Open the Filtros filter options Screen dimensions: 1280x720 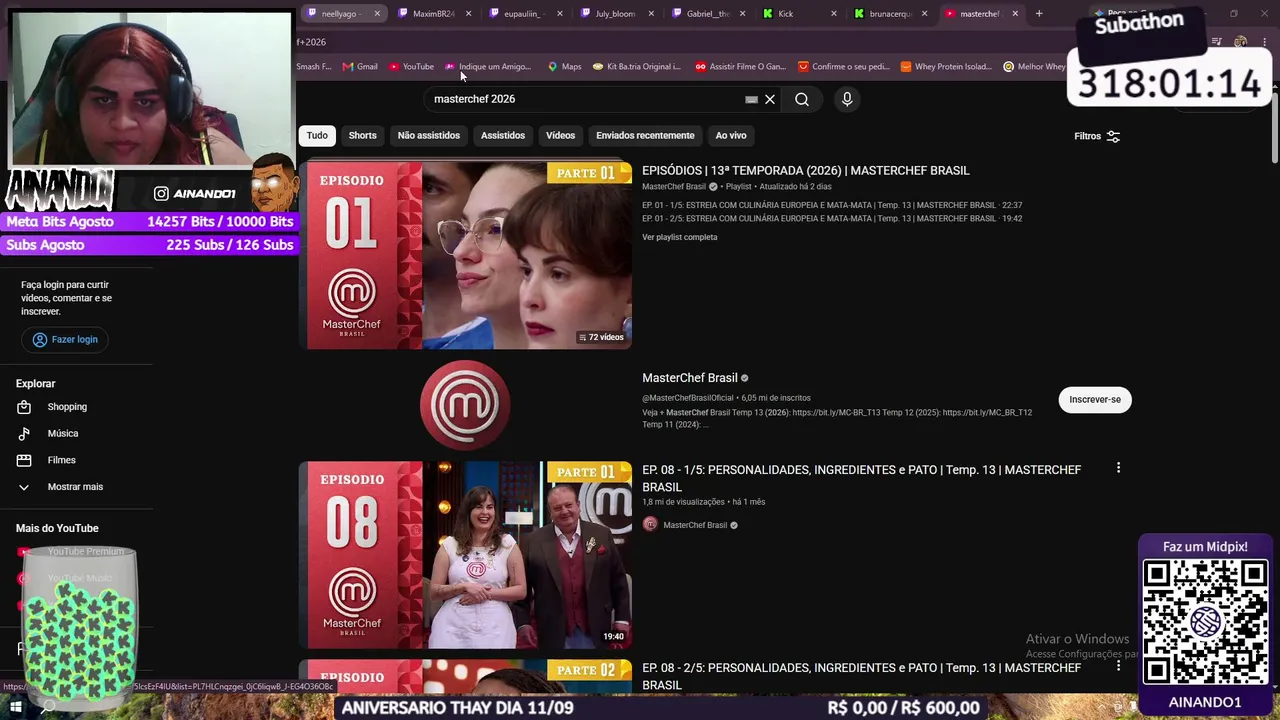click(x=1097, y=136)
